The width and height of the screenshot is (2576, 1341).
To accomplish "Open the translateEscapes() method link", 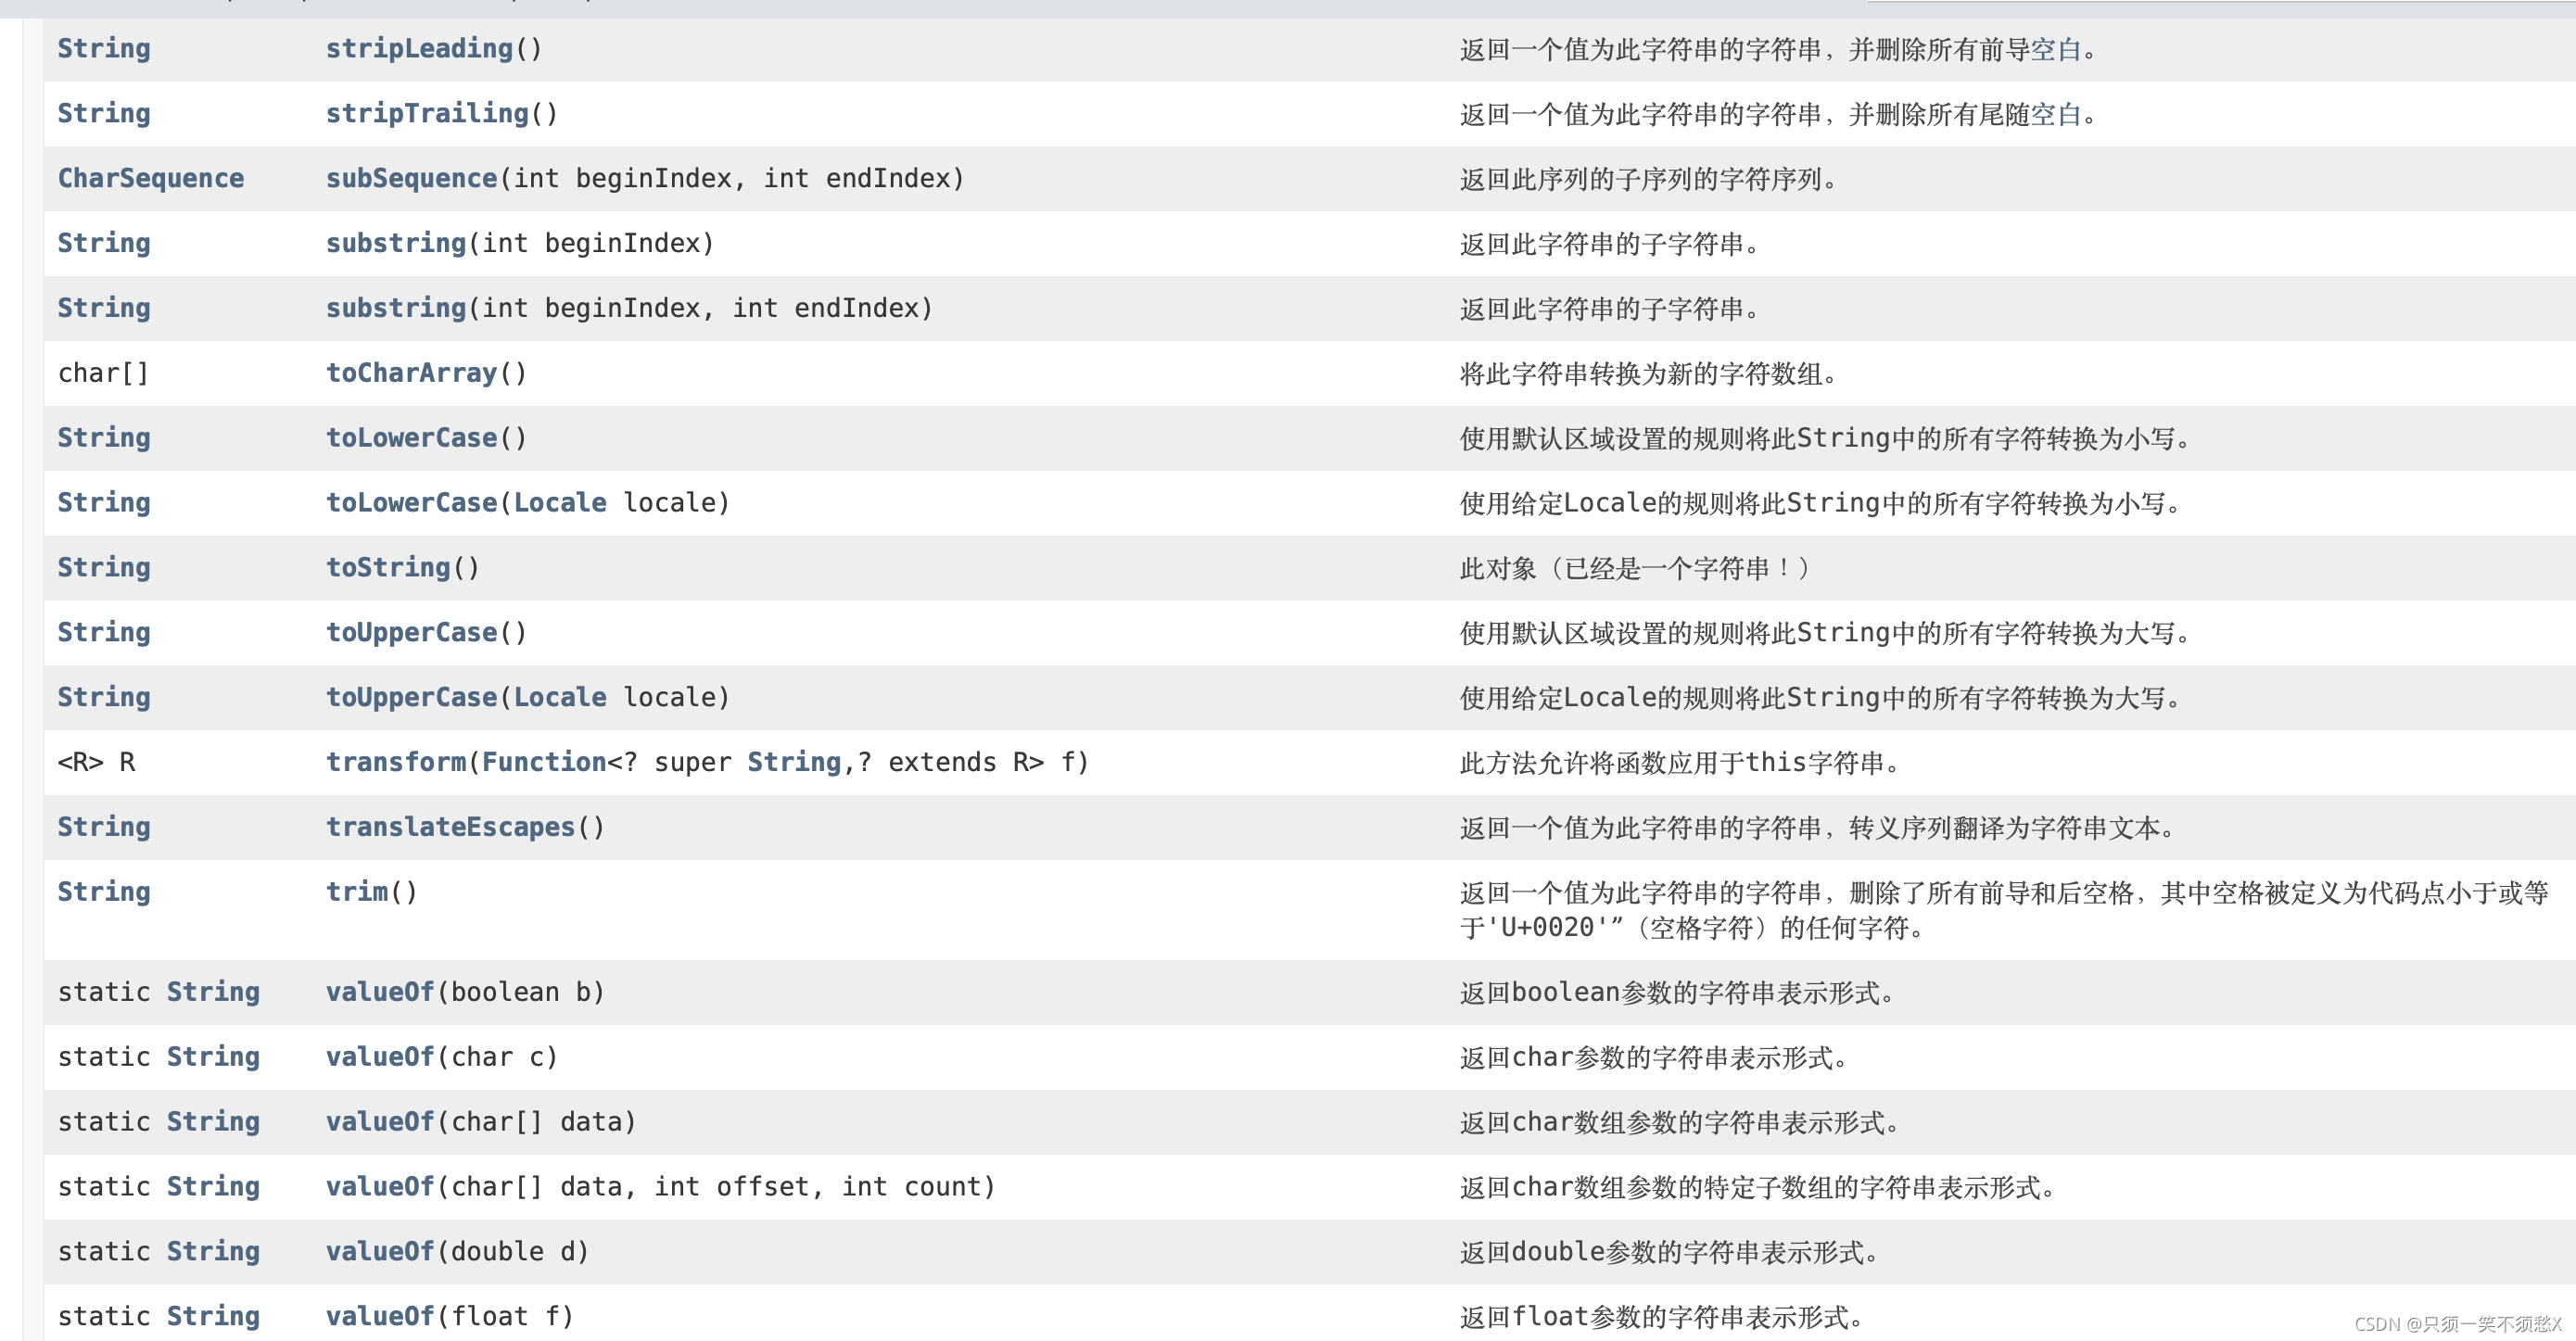I will tap(450, 828).
